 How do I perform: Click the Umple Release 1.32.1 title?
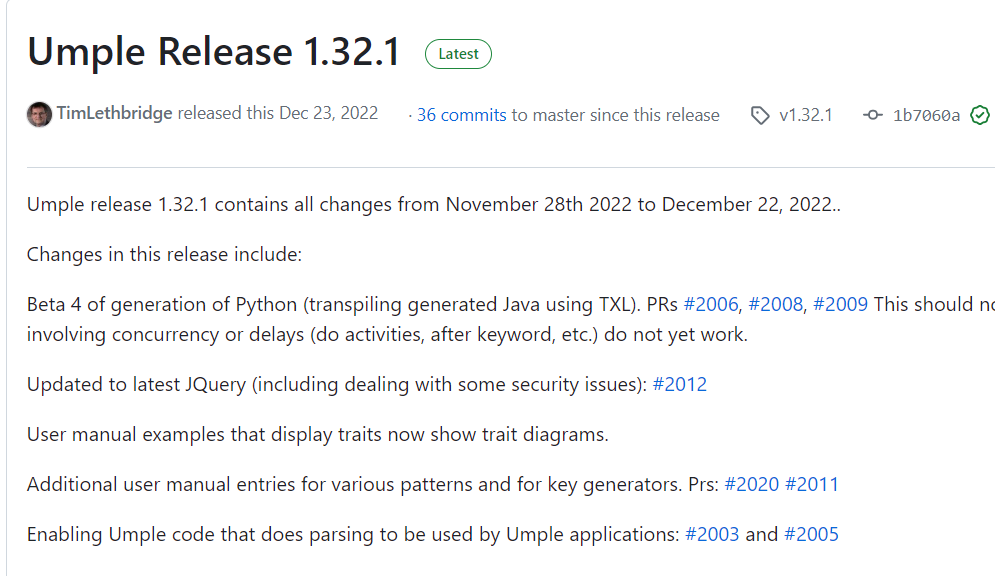point(214,51)
